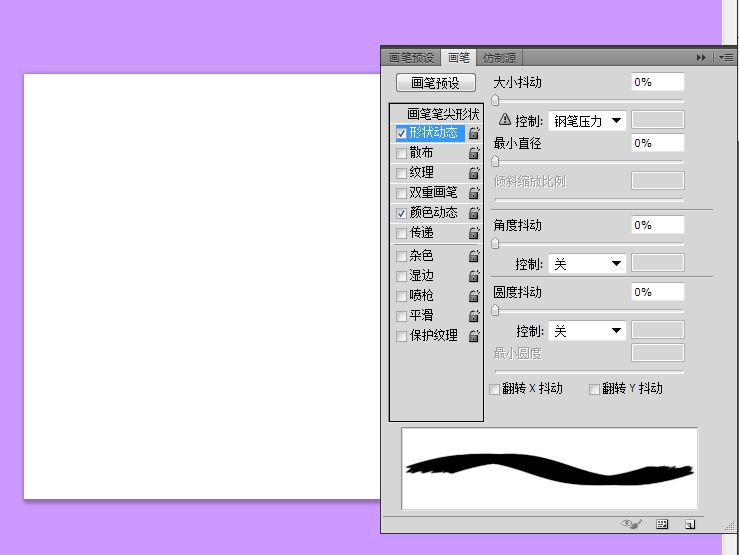Select the 颜色动态 list entry
This screenshot has height=555, width=739.
click(433, 213)
